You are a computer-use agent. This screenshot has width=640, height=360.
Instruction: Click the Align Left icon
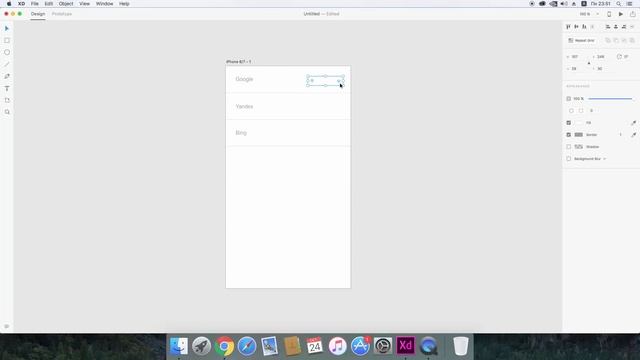coord(608,27)
